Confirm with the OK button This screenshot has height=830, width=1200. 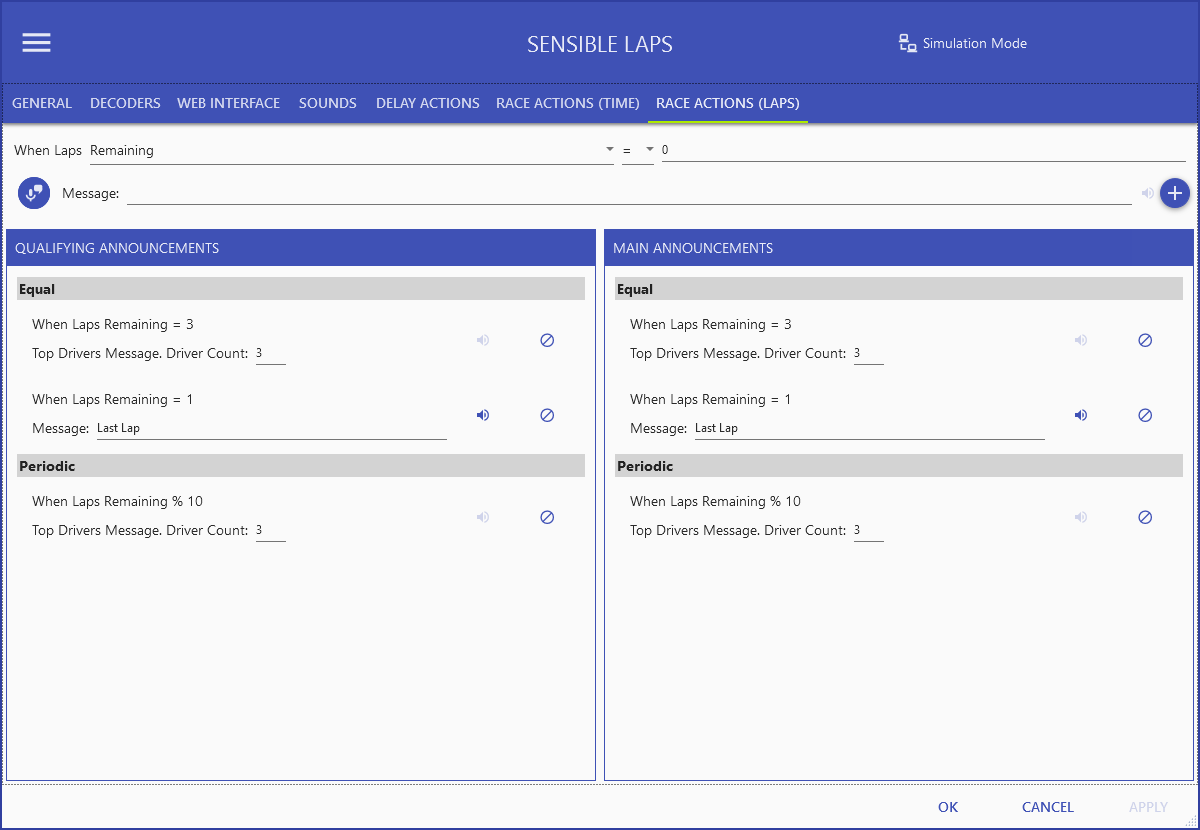[948, 807]
